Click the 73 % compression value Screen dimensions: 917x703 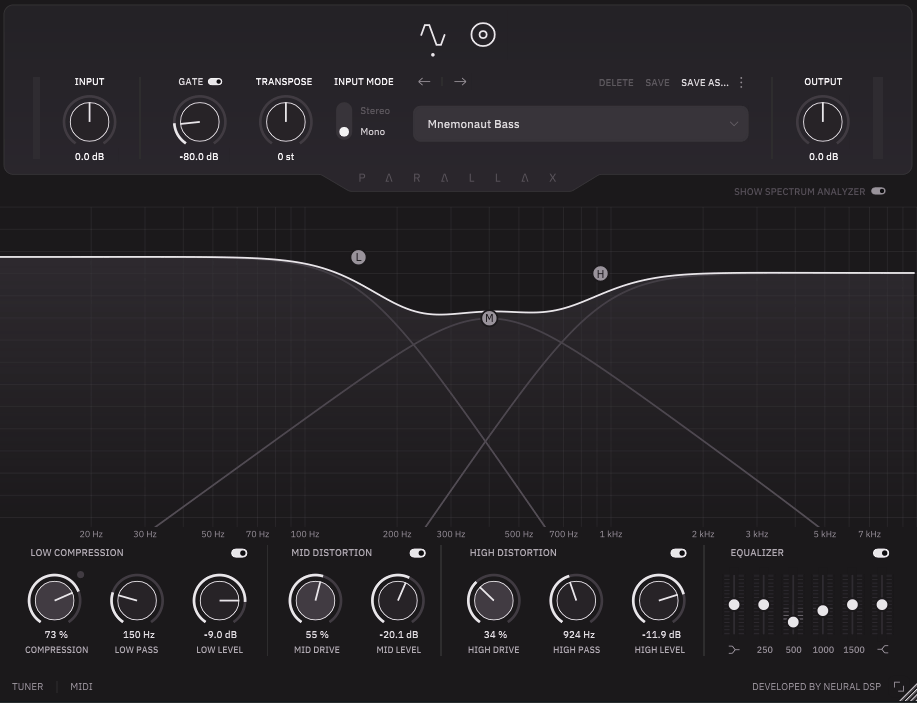coord(56,635)
